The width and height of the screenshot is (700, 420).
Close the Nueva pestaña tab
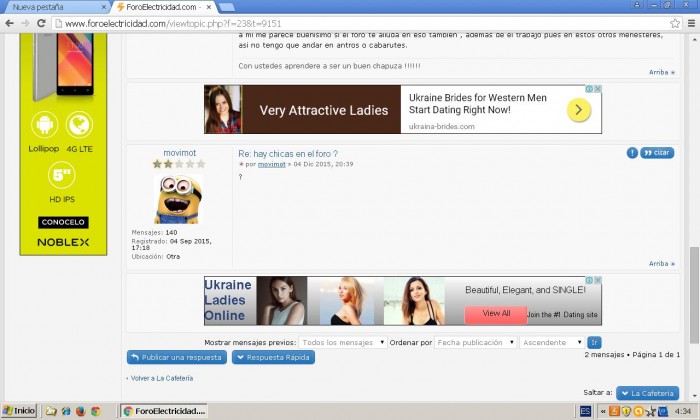pyautogui.click(x=104, y=7)
